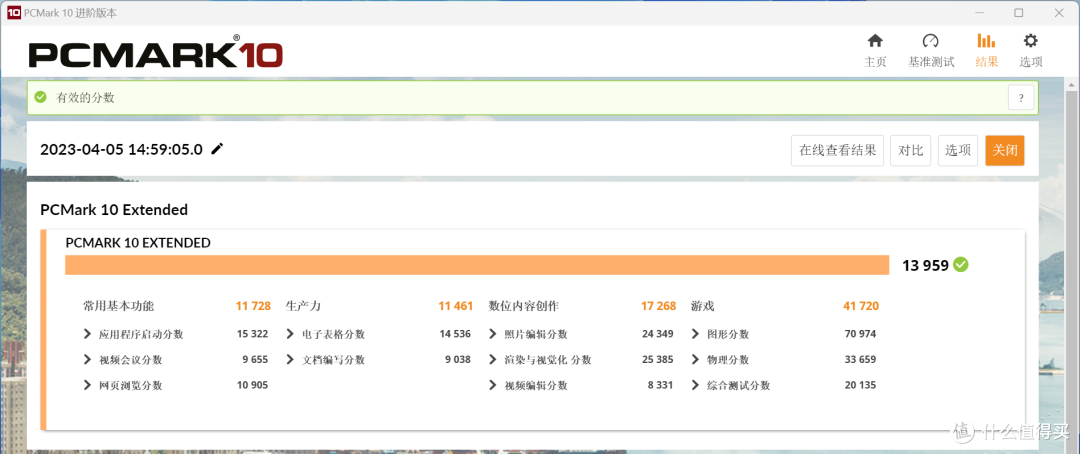Open the 主页 home icon
The width and height of the screenshot is (1080, 454).
(x=875, y=41)
